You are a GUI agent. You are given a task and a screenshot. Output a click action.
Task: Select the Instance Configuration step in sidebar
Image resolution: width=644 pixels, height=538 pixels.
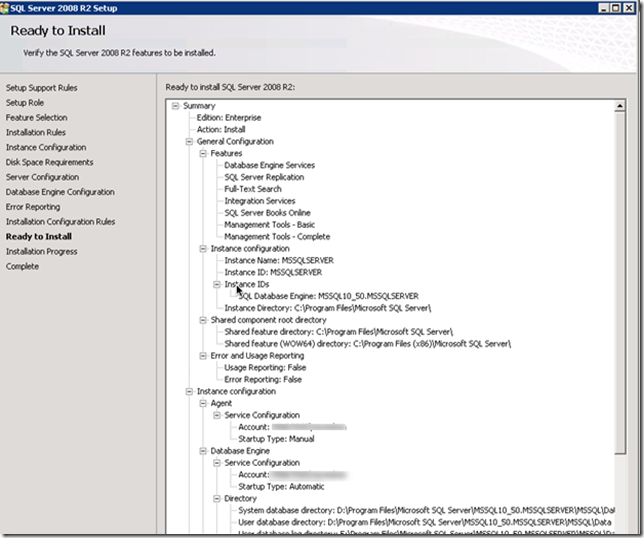point(46,147)
